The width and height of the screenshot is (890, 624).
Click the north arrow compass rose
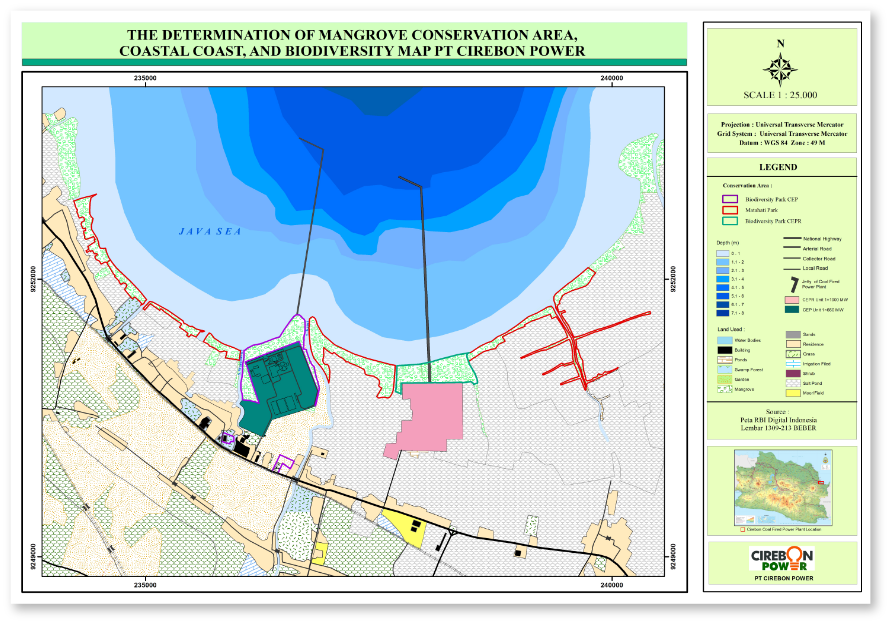coord(780,70)
